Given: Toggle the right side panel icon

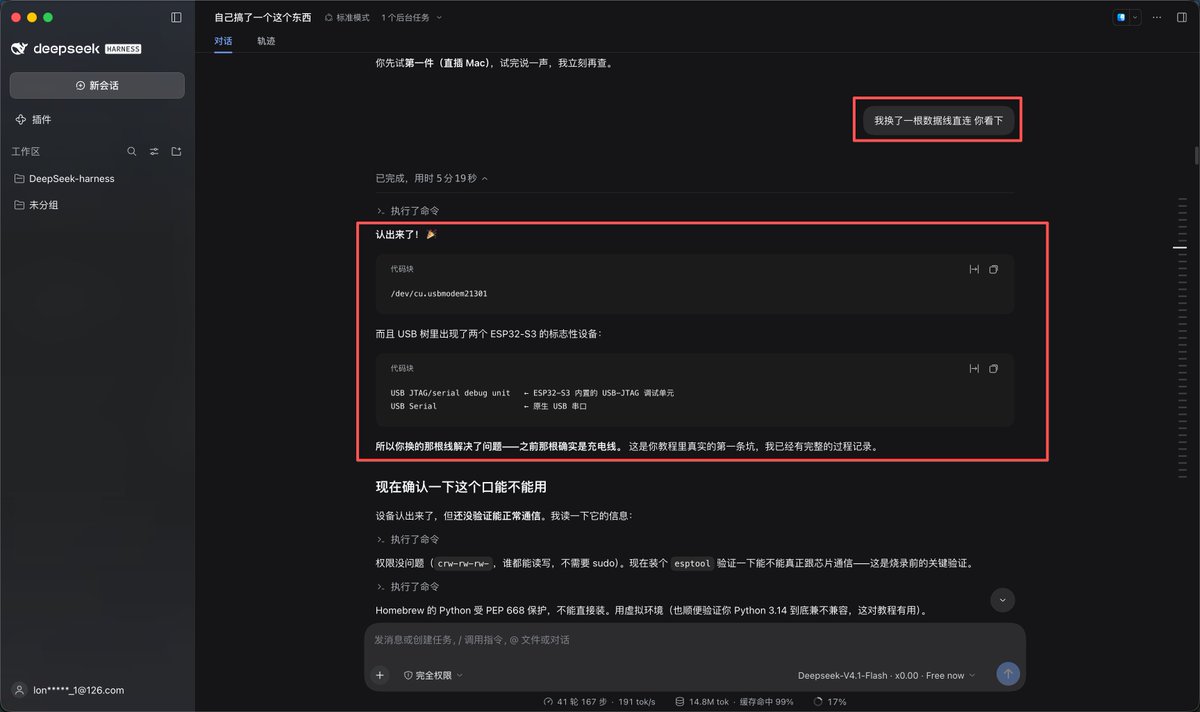Looking at the screenshot, I should pos(1180,18).
